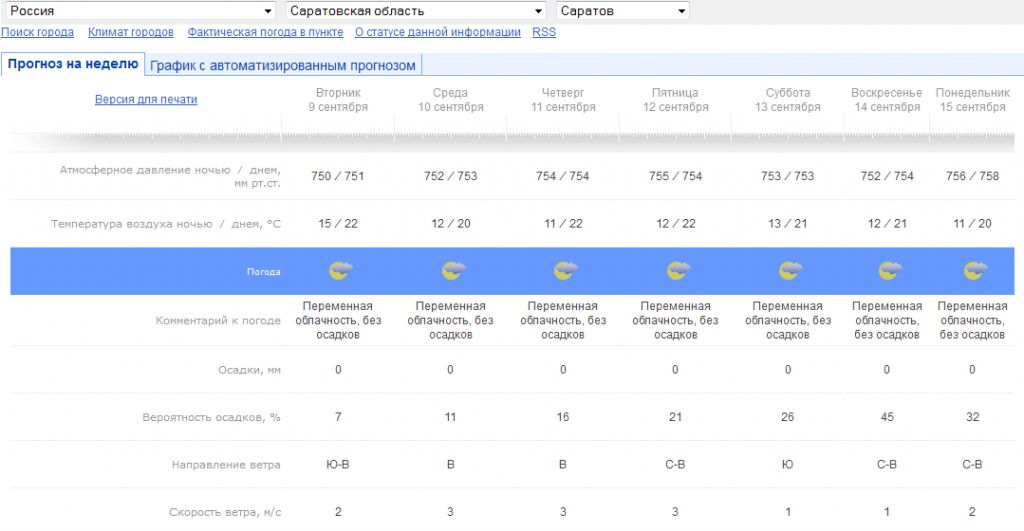This screenshot has height=531, width=1024.
Task: Click the blue Погода row label
Action: [264, 272]
